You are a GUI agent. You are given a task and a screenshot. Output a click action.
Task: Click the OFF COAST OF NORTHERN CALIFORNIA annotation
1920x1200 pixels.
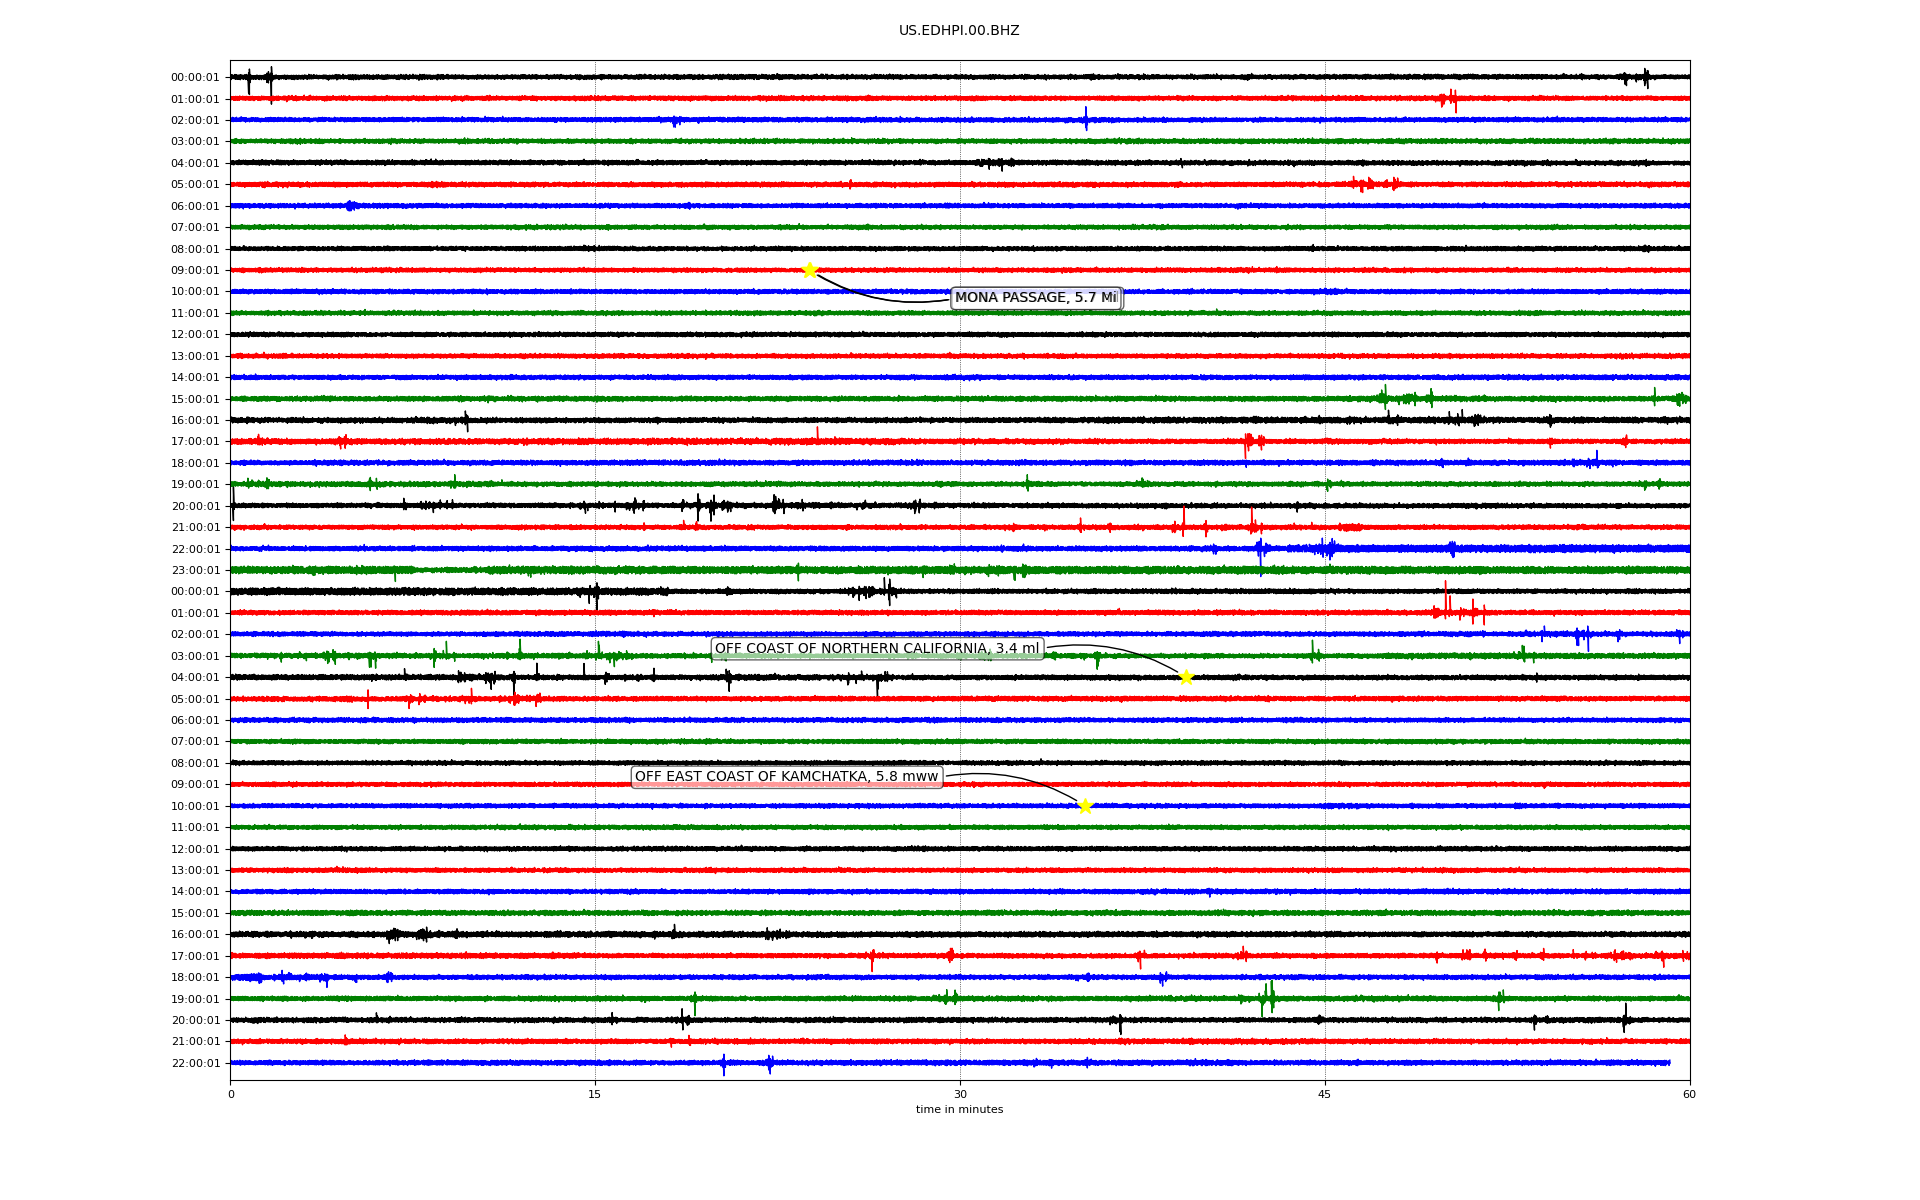pyautogui.click(x=877, y=649)
